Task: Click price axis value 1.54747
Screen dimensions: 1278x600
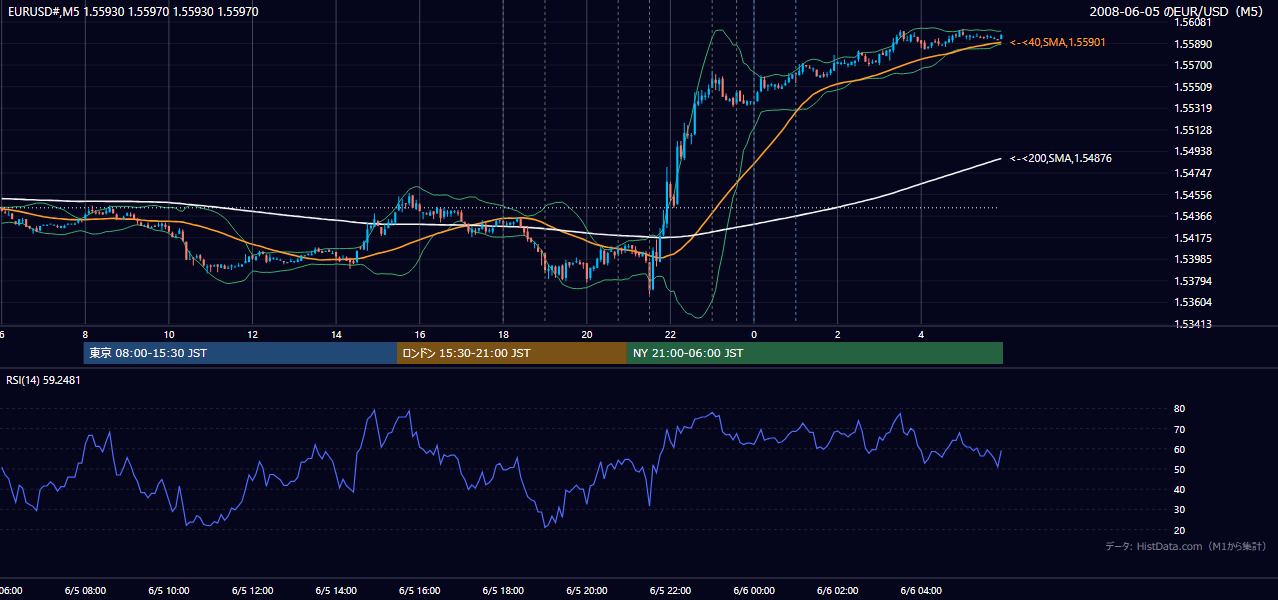Action: tap(1192, 173)
